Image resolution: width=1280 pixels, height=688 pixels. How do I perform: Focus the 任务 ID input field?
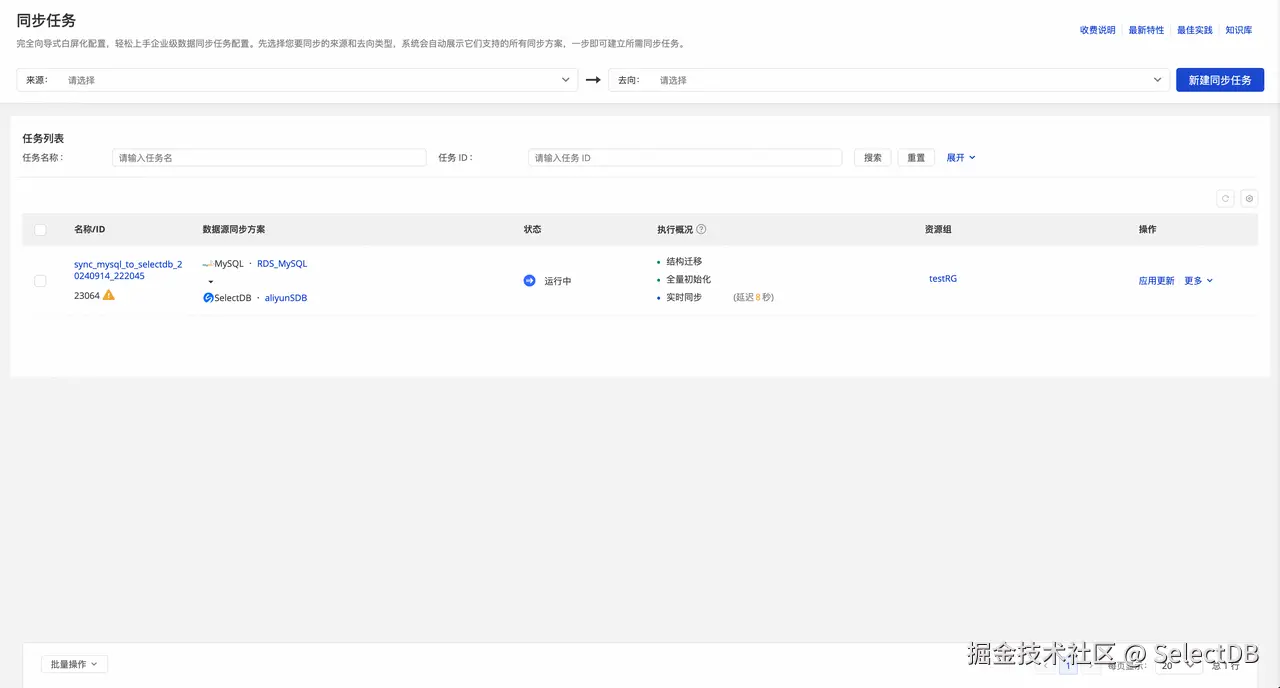pyautogui.click(x=685, y=158)
